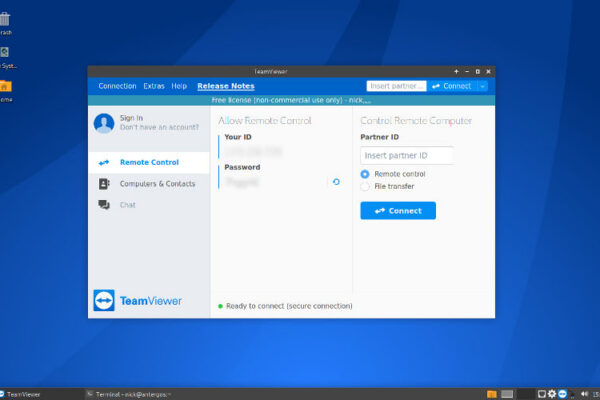Click the TeamViewer logo icon
This screenshot has width=600, height=400.
tap(104, 300)
